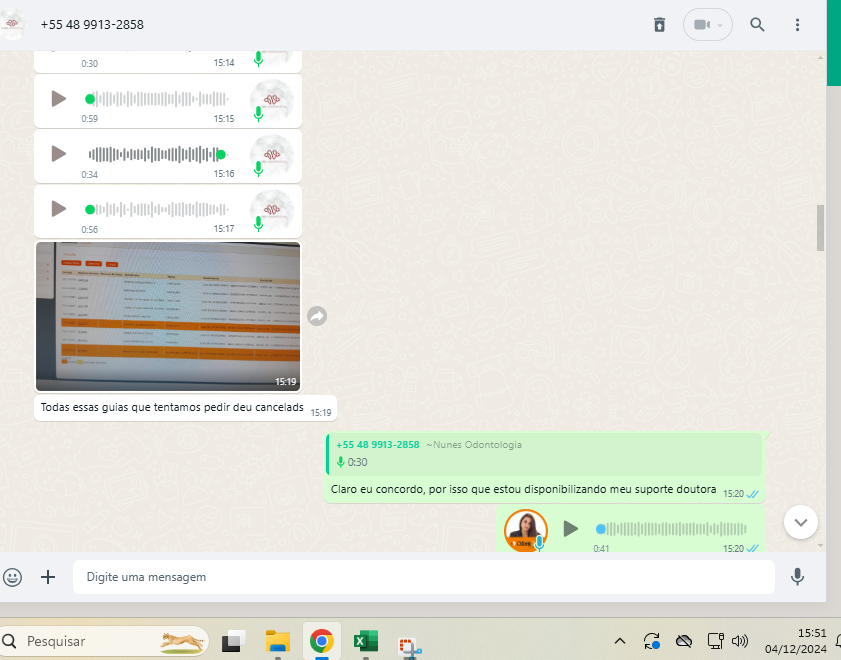The image size is (841, 660).
Task: Play the 0:34 voice message
Action: (59, 154)
